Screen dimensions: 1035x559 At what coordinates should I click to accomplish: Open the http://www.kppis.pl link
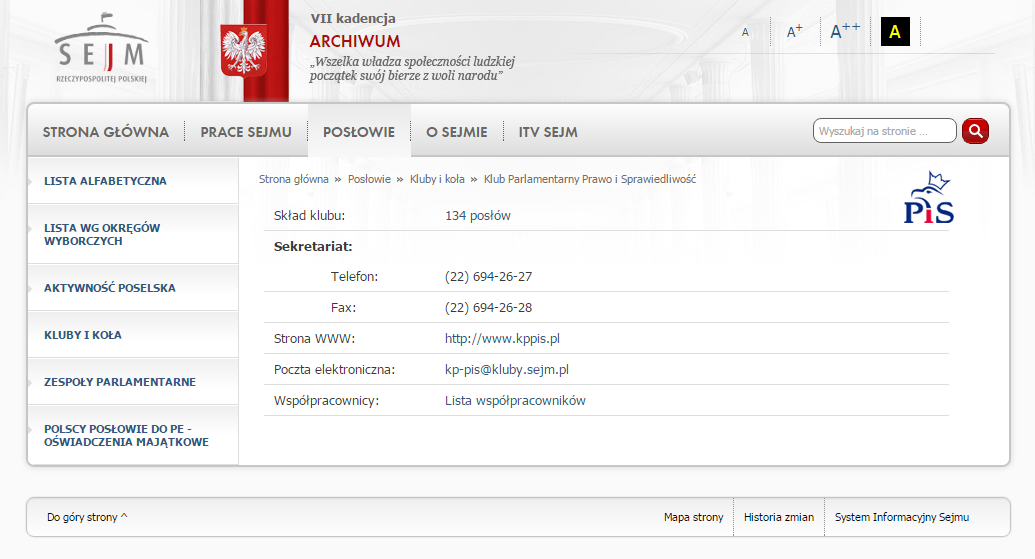[502, 339]
